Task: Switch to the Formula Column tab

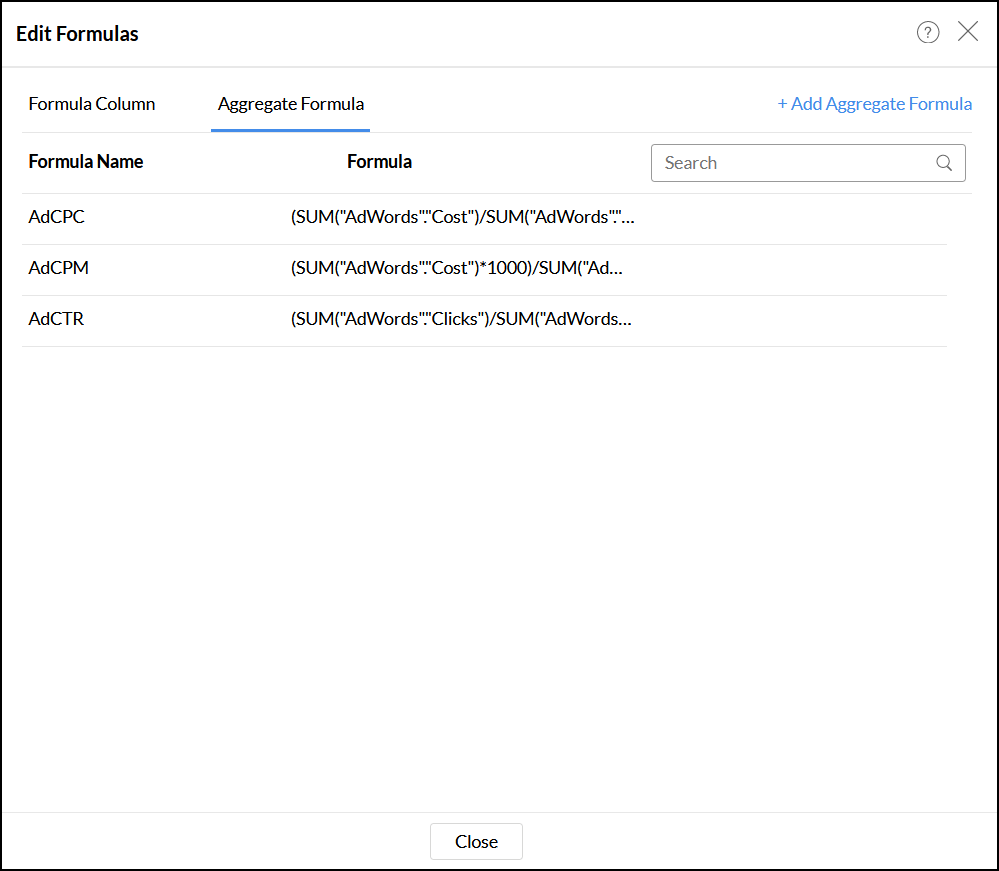Action: coord(92,104)
